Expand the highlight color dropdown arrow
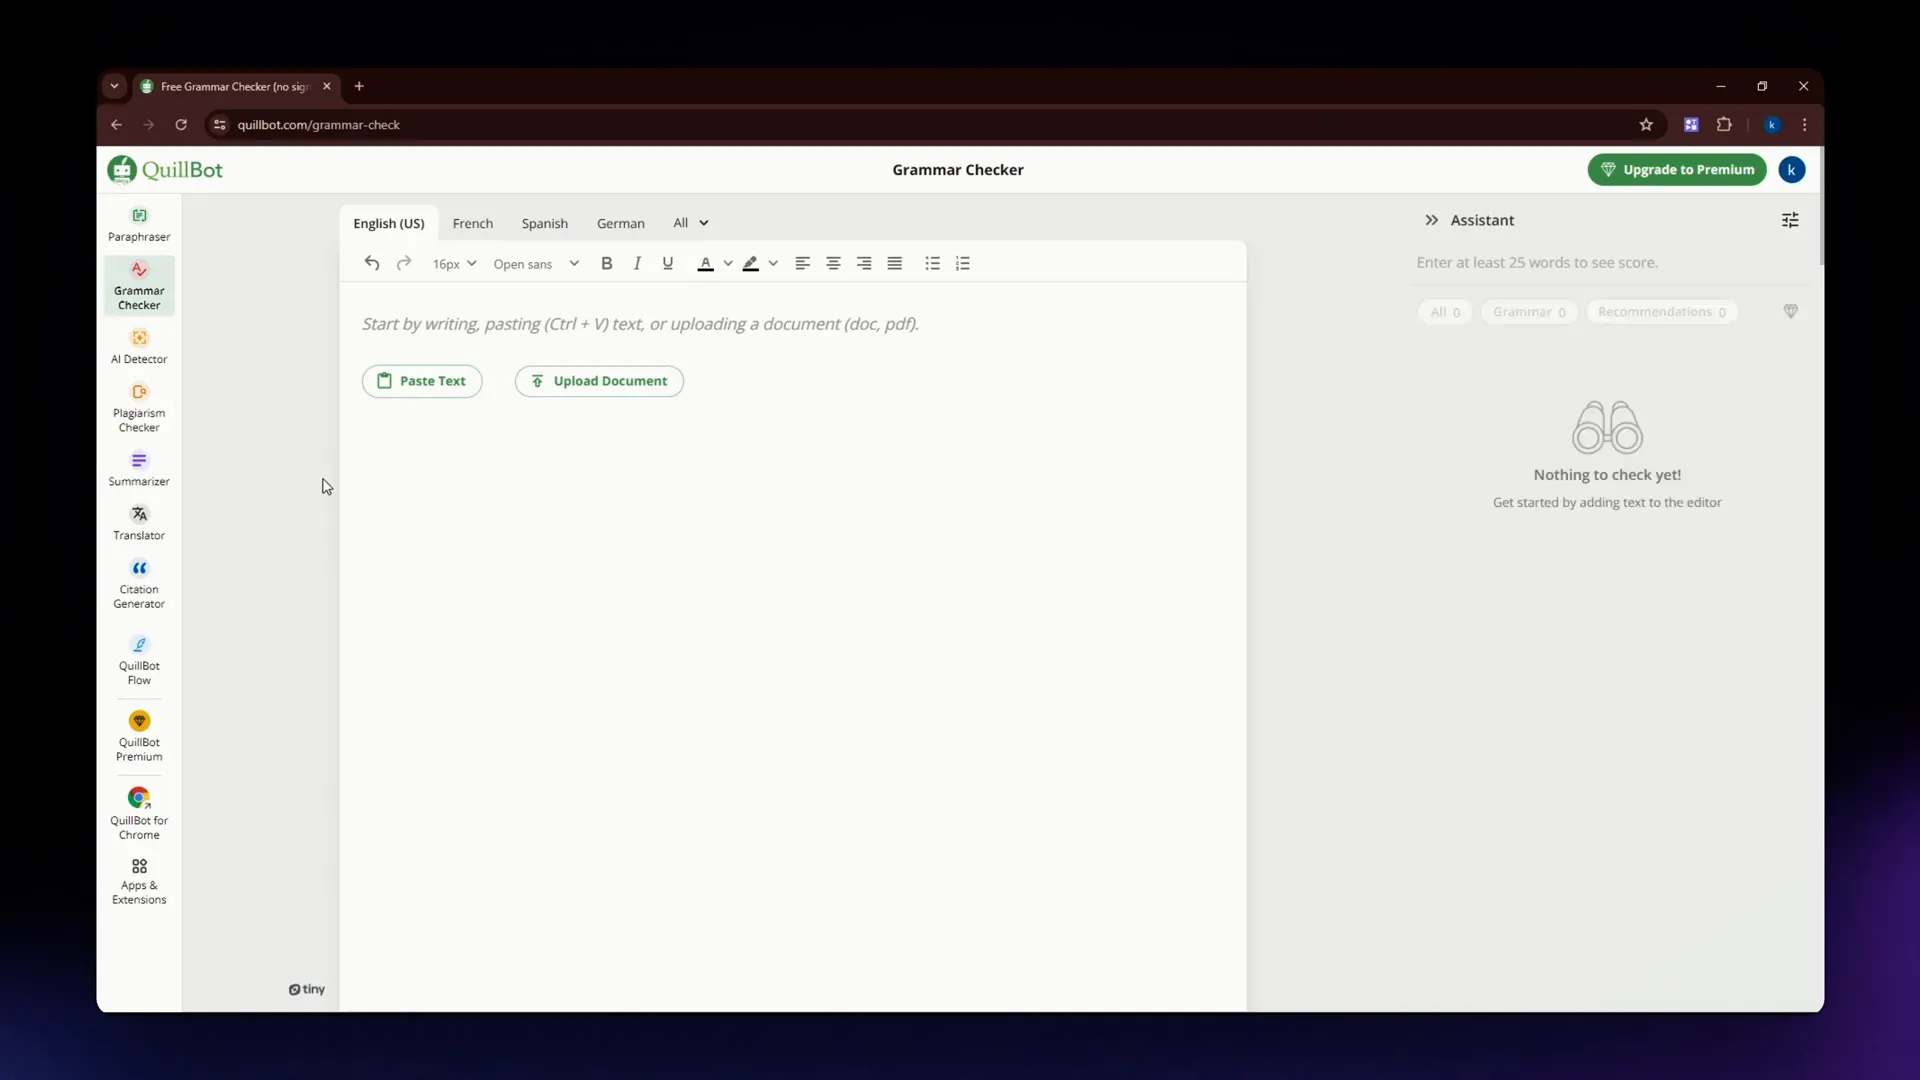This screenshot has width=1920, height=1080. click(x=773, y=263)
